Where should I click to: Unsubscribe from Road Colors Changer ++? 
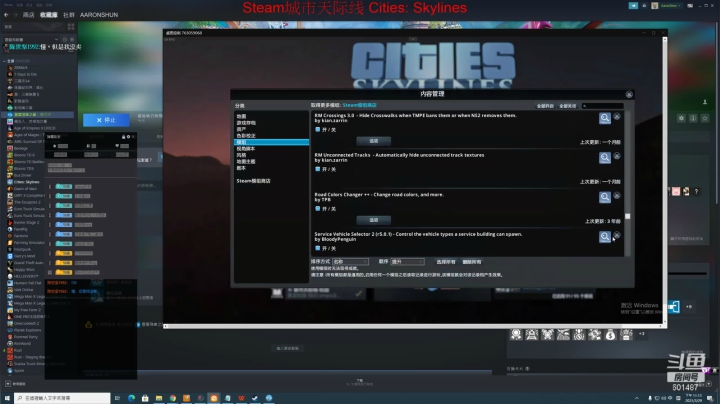(x=617, y=196)
